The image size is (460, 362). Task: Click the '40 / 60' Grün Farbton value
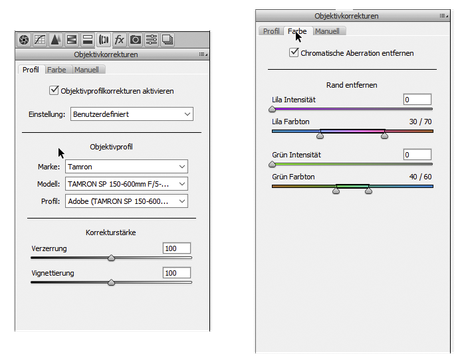tap(421, 177)
